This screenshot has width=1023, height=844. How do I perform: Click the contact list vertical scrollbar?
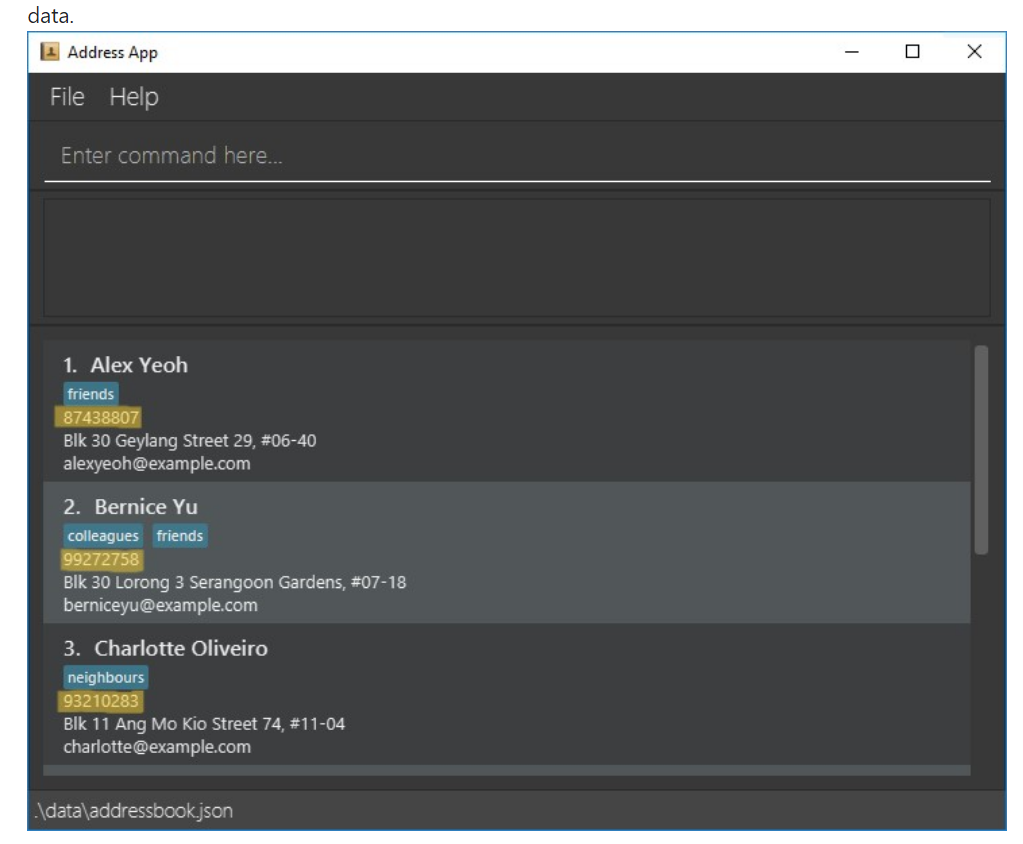tap(981, 450)
